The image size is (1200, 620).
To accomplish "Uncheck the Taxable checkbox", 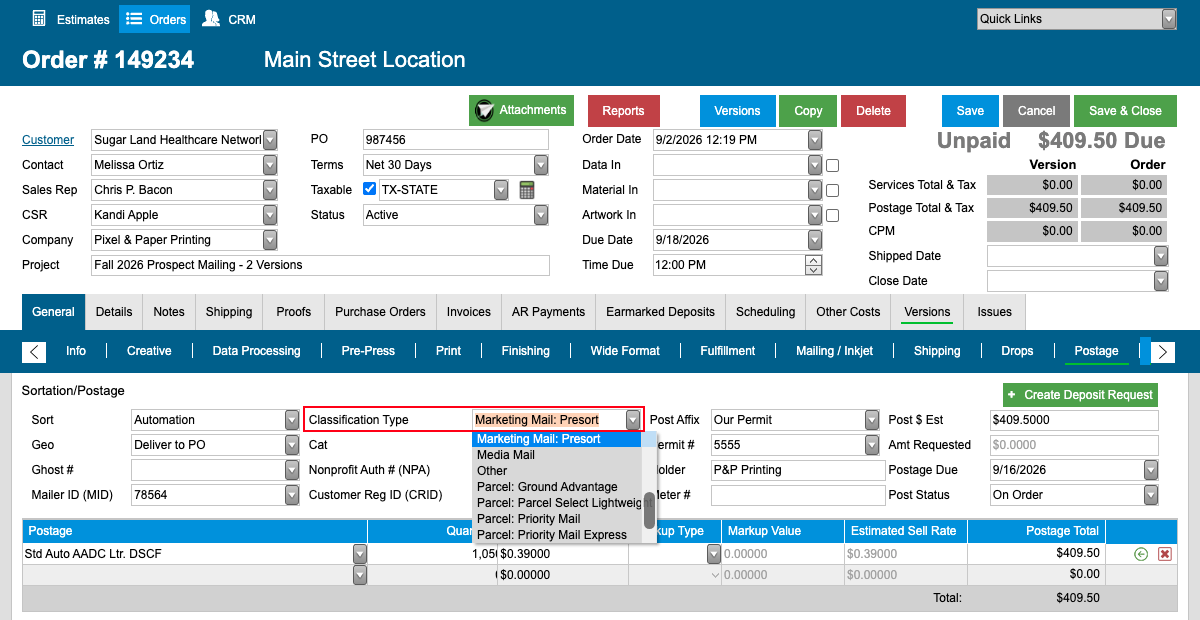I will (x=369, y=189).
